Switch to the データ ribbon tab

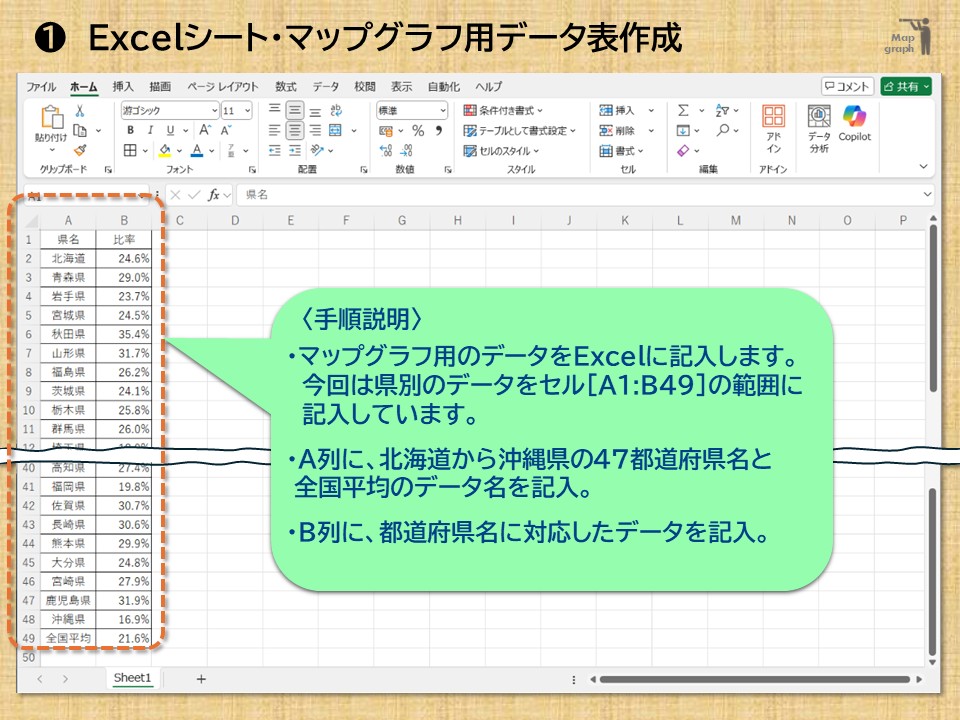[326, 87]
